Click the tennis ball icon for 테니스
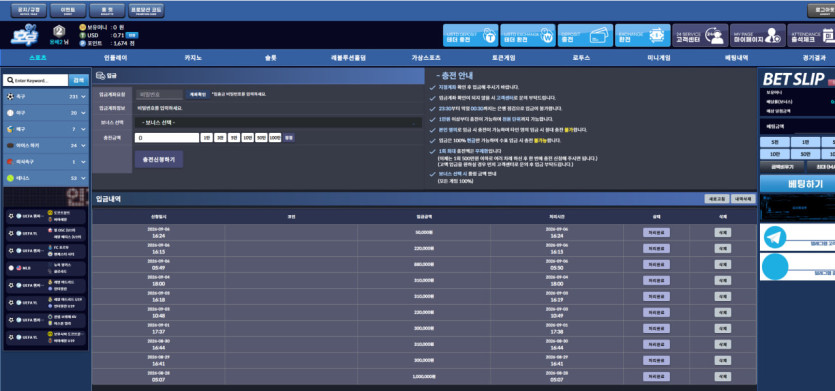The height and width of the screenshot is (391, 835). coord(10,178)
